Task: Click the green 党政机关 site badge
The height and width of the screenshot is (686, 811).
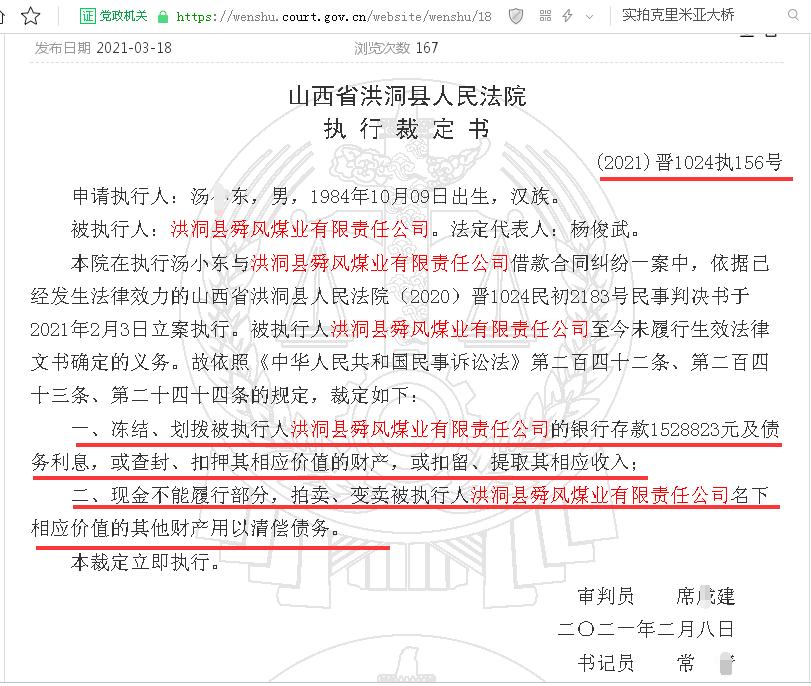Action: pyautogui.click(x=113, y=15)
